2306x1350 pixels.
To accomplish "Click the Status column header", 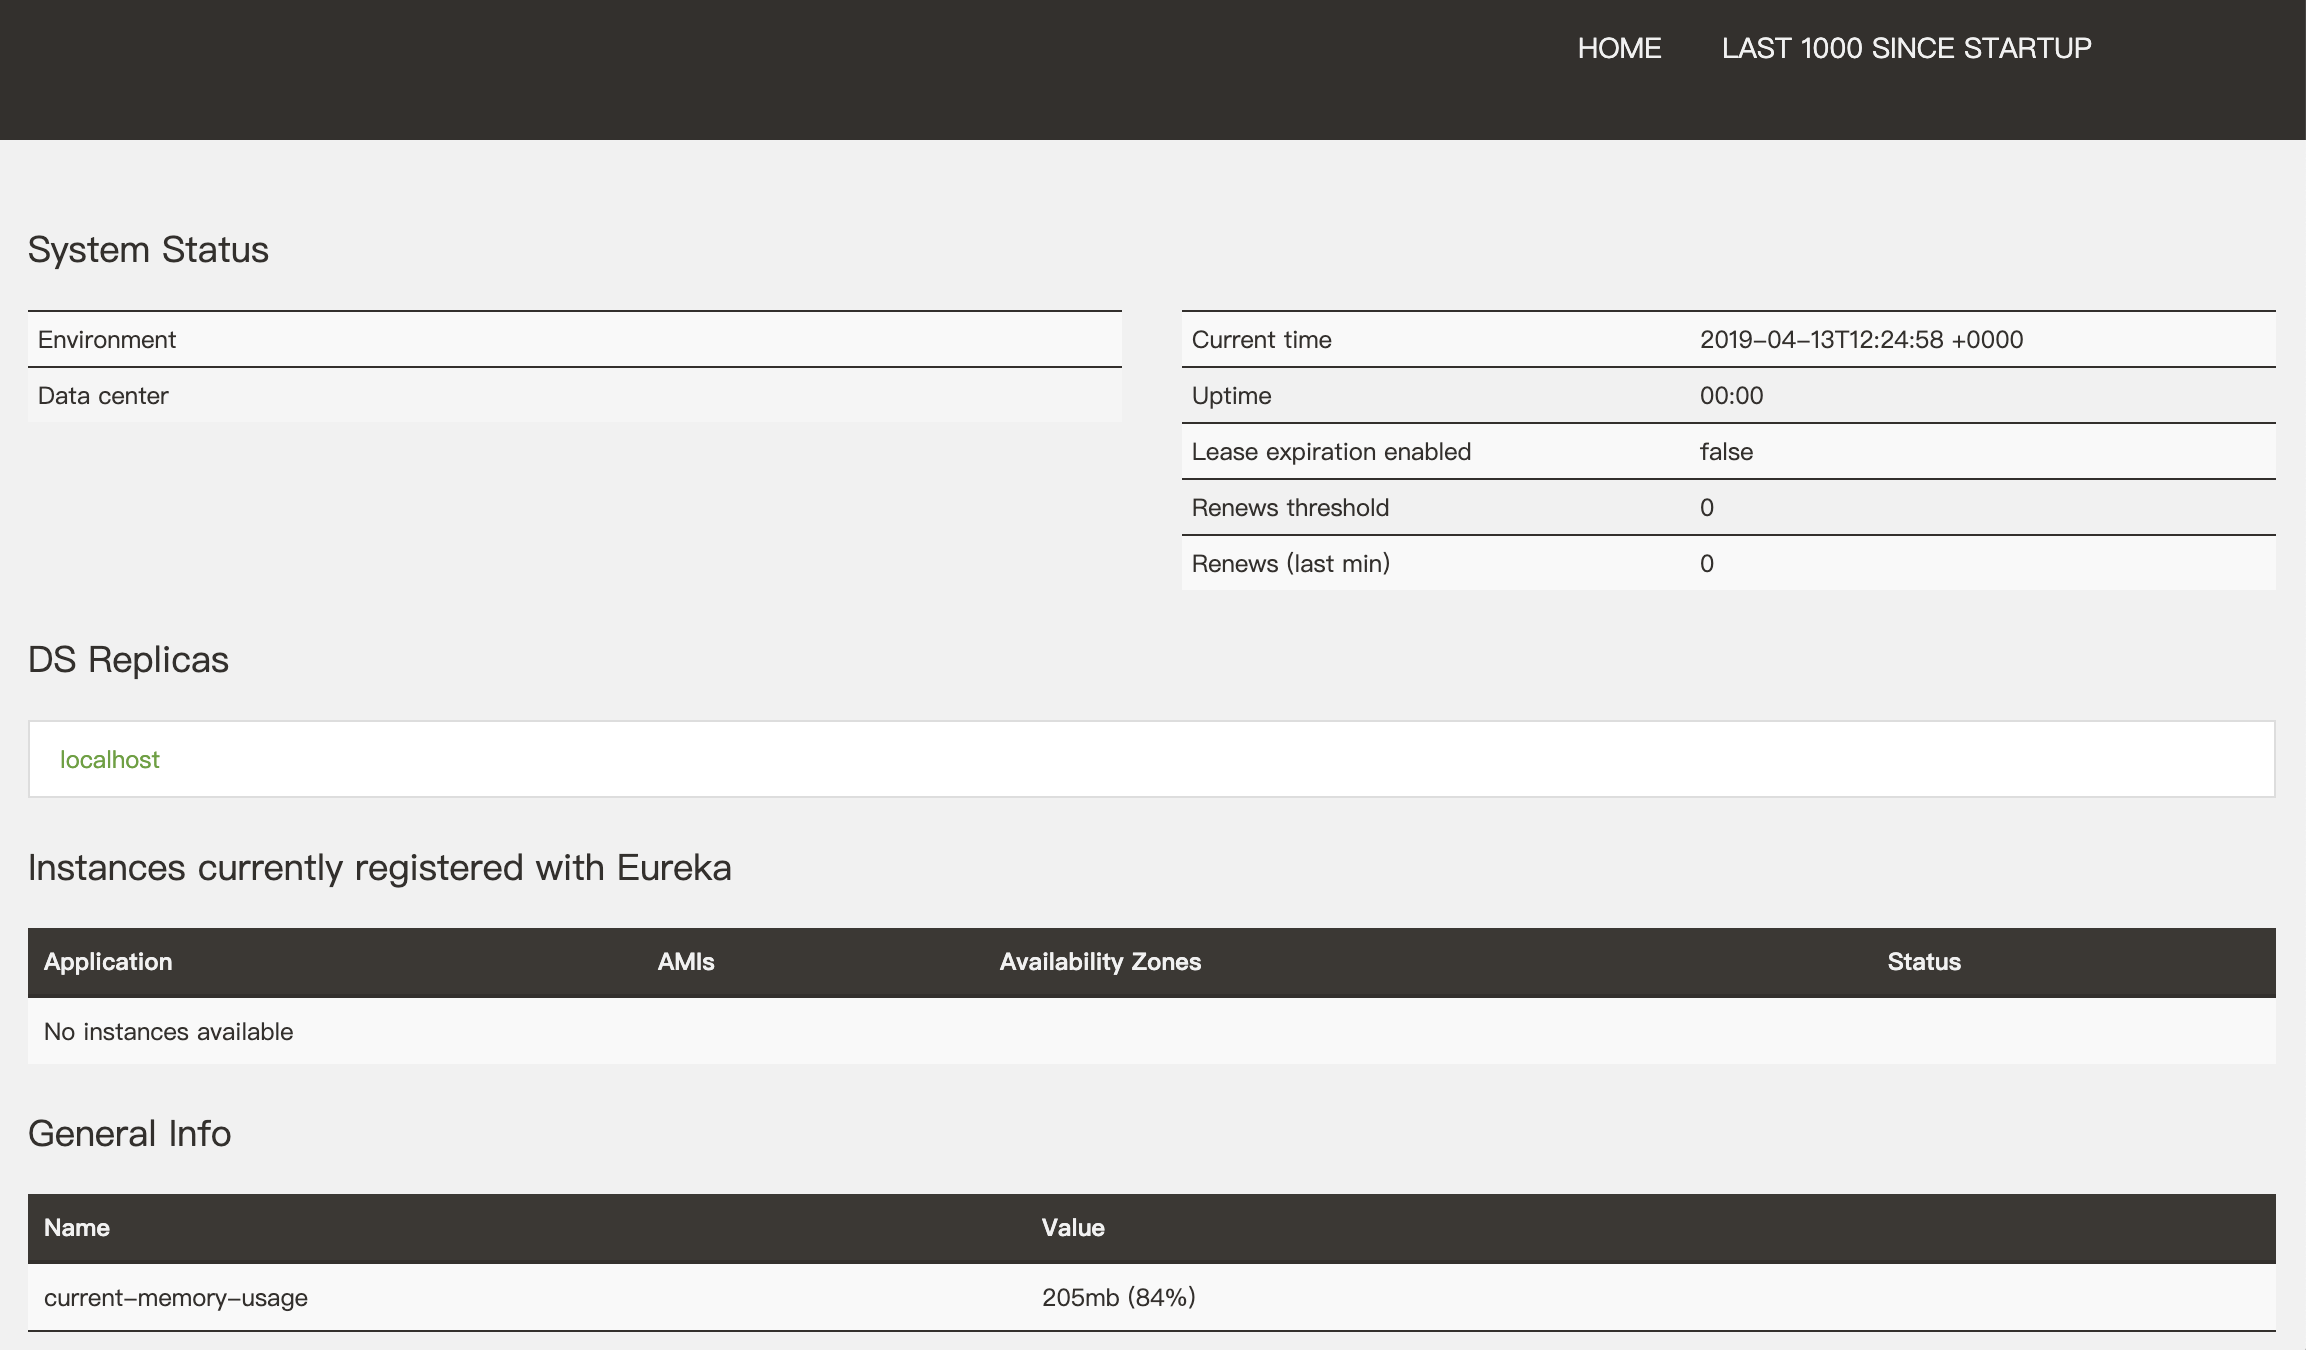I will click(1924, 962).
